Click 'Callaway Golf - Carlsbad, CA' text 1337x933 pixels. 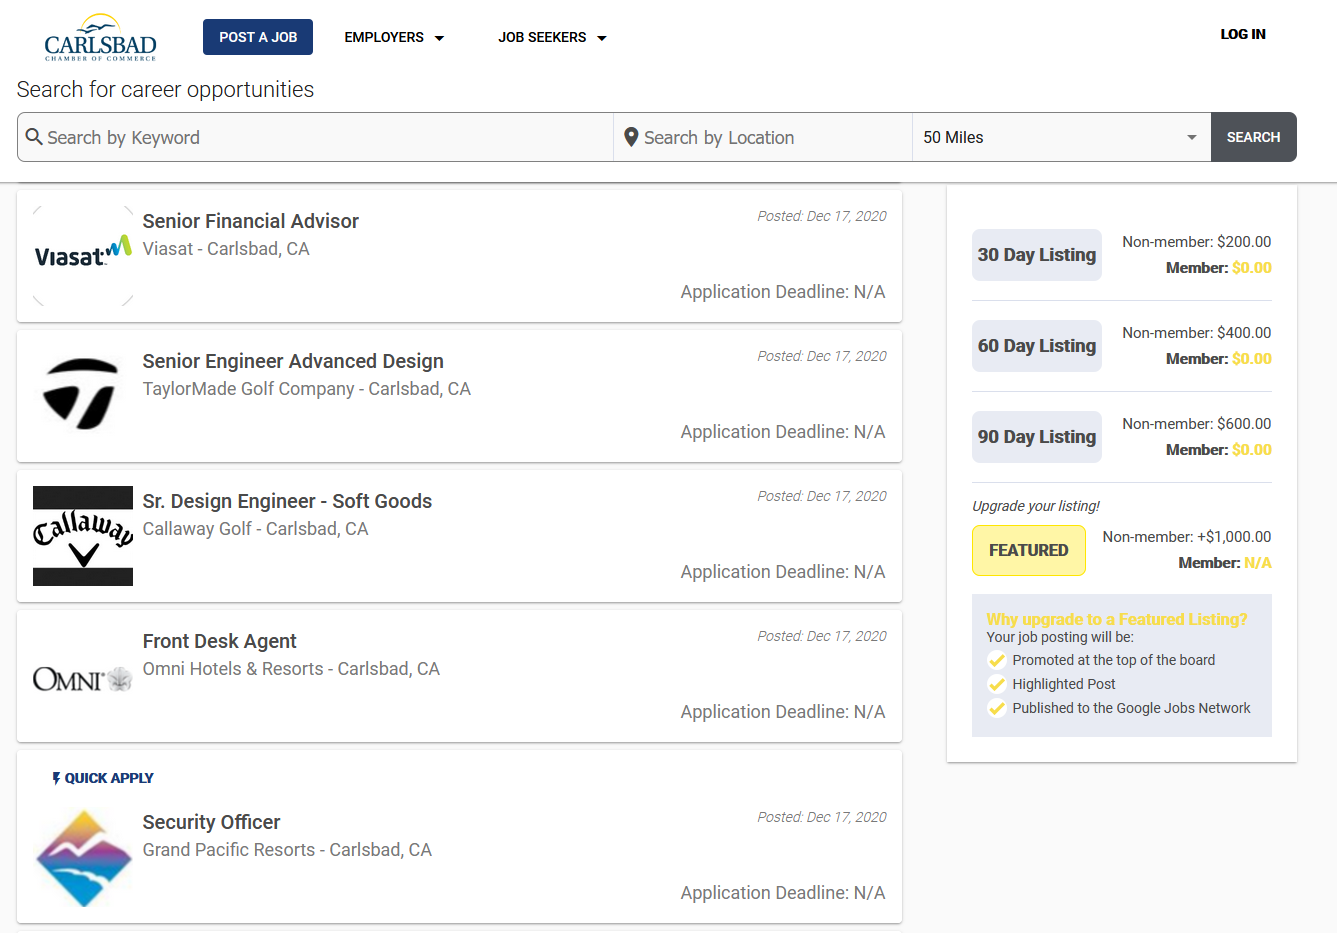click(x=255, y=529)
